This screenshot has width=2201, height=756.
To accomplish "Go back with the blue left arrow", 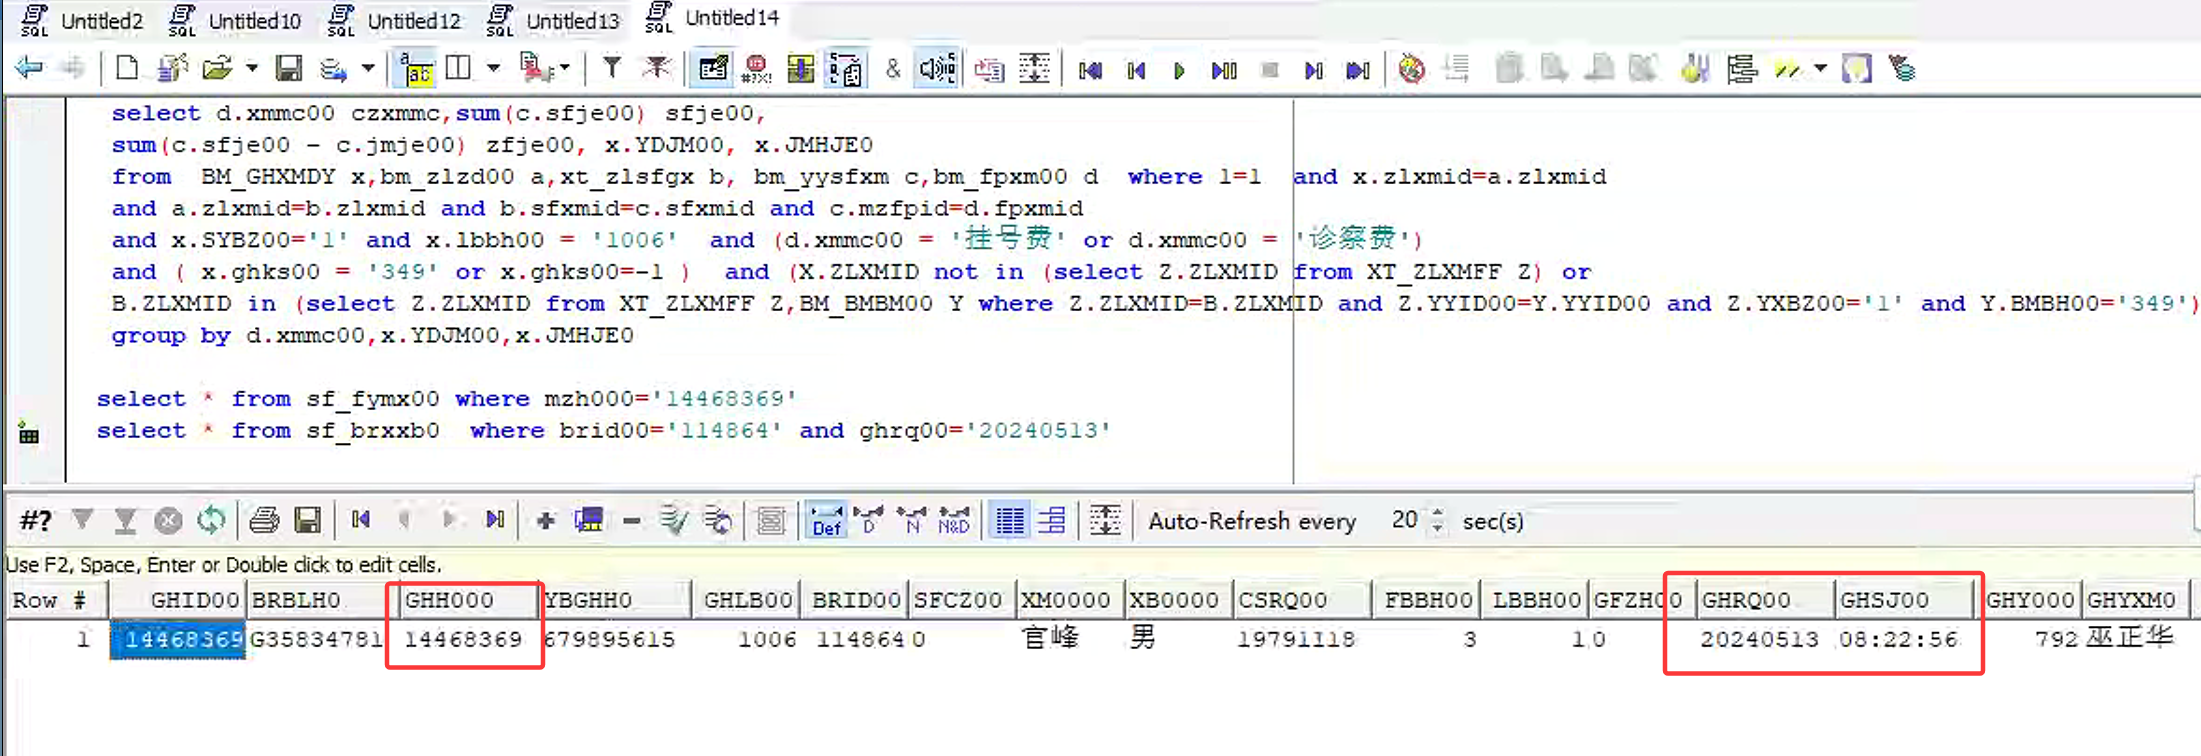I will [x=29, y=68].
